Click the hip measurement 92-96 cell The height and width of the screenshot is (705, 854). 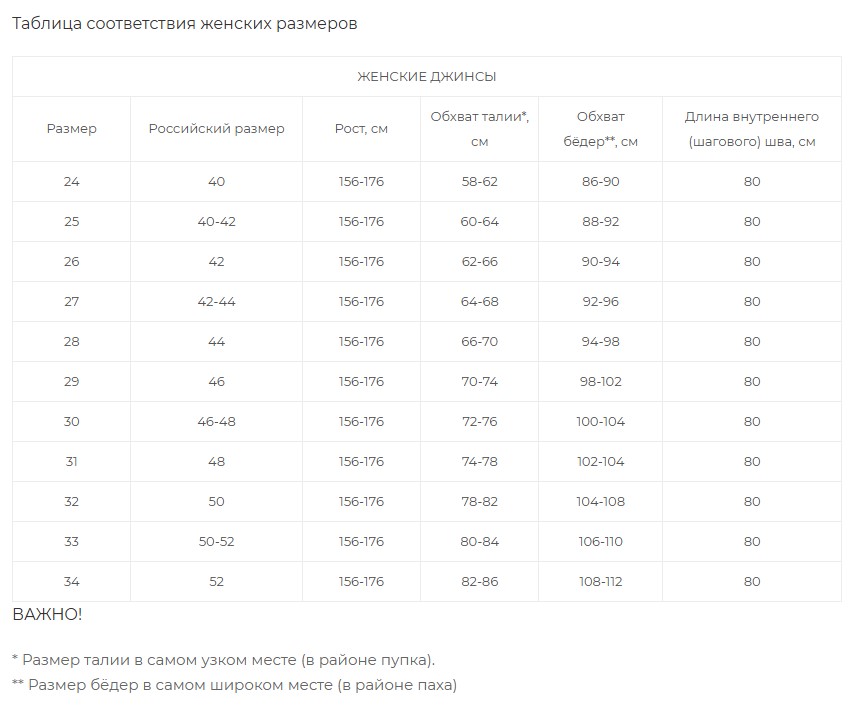[x=600, y=302]
